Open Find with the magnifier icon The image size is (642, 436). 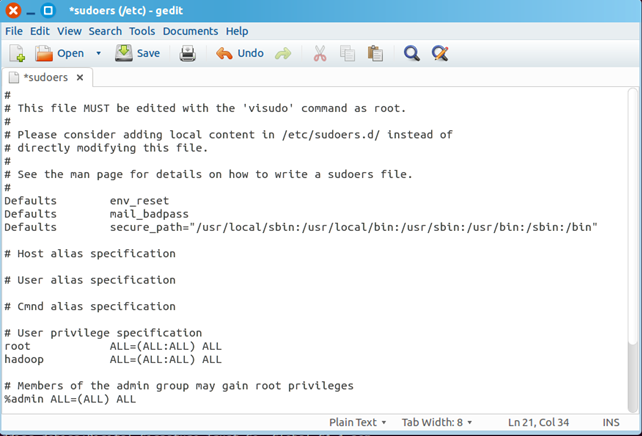click(411, 53)
